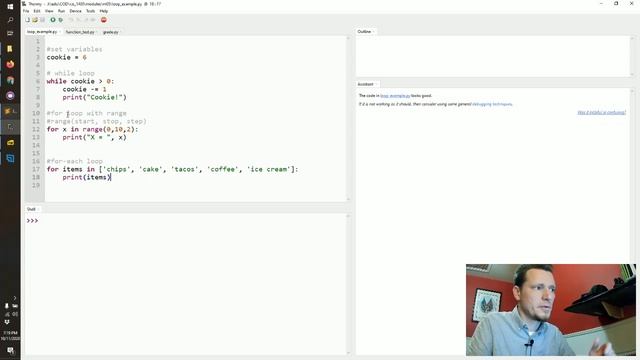The height and width of the screenshot is (360, 640).
Task: Stop the program with red Stop icon
Action: tap(104, 20)
